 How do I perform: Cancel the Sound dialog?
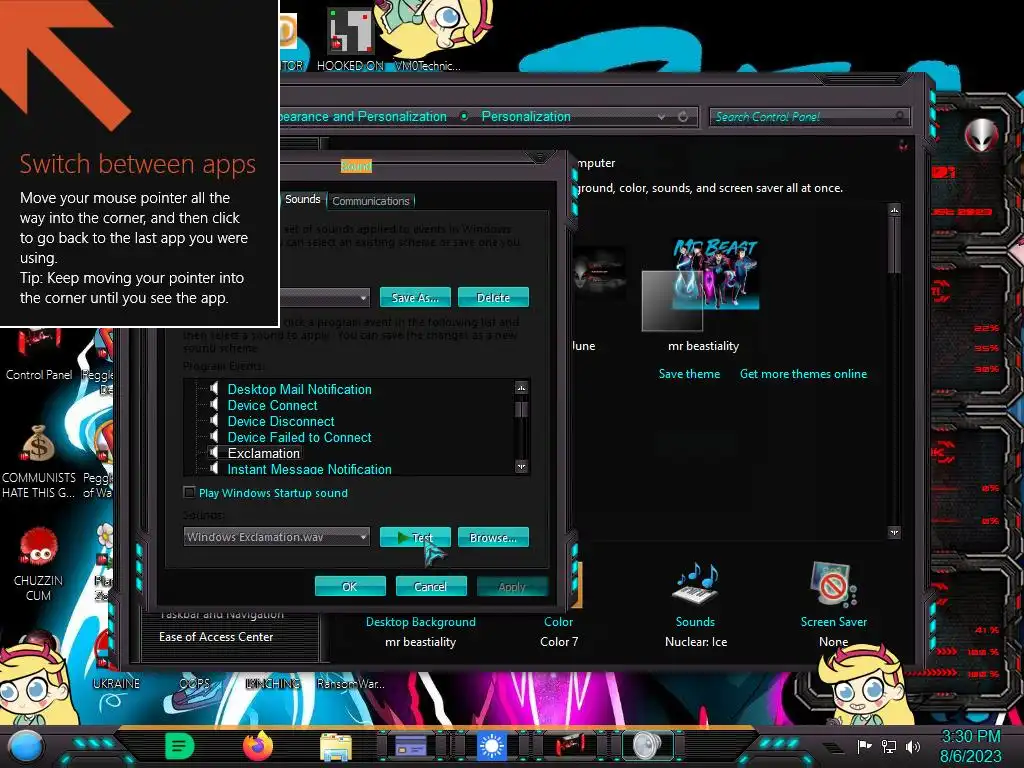(430, 586)
